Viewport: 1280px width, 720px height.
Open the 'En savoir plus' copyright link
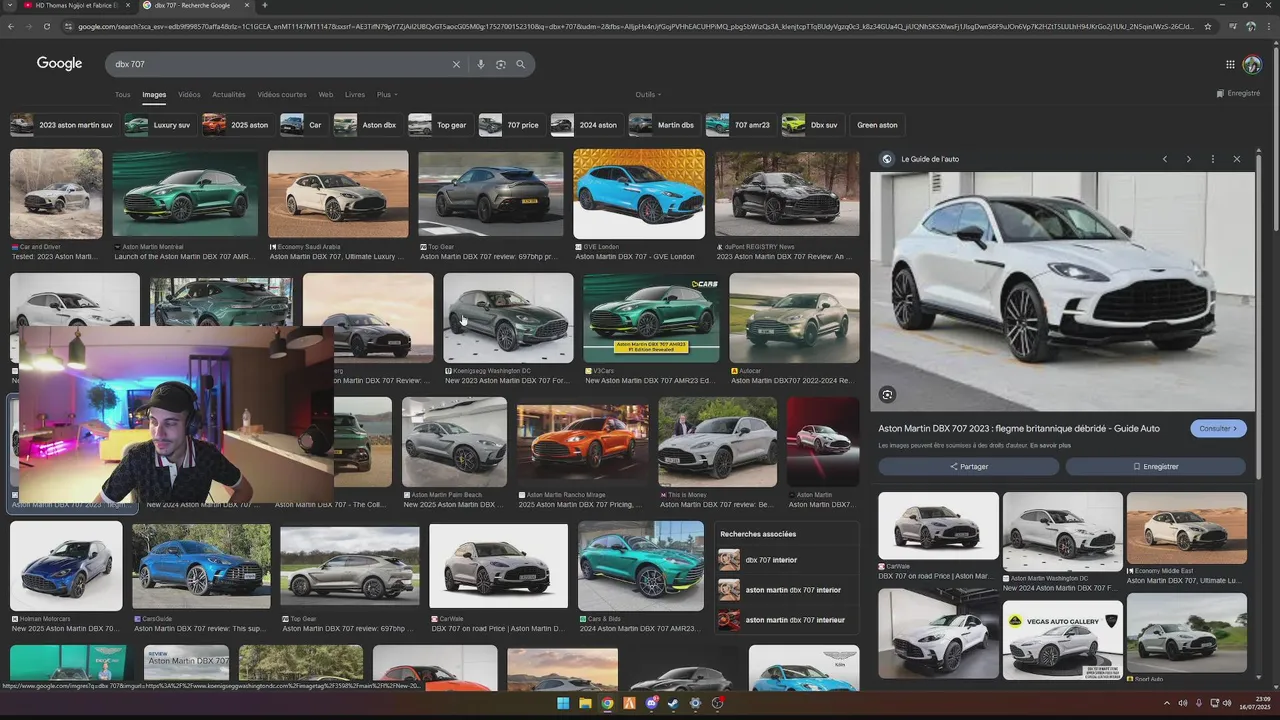1049,445
